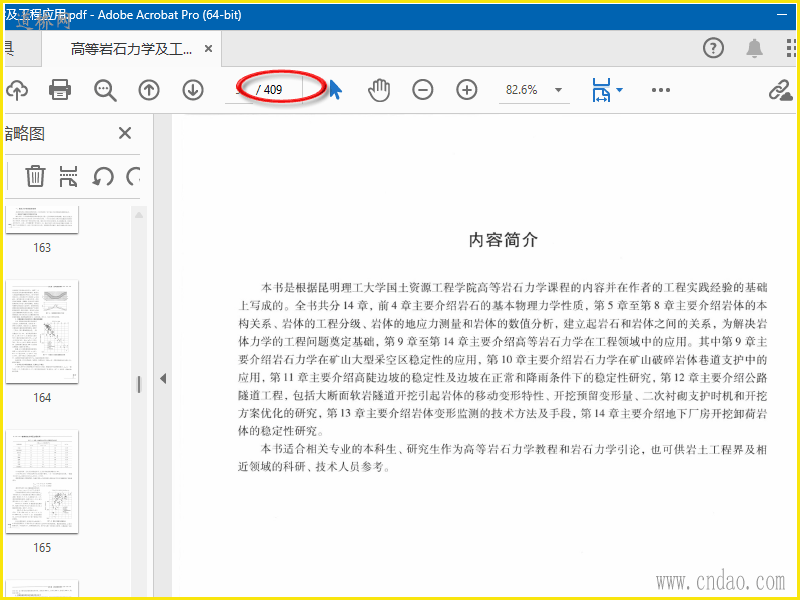This screenshot has width=800, height=600.
Task: Click the thumbnail panel scroll up arrow
Action: pos(139,215)
